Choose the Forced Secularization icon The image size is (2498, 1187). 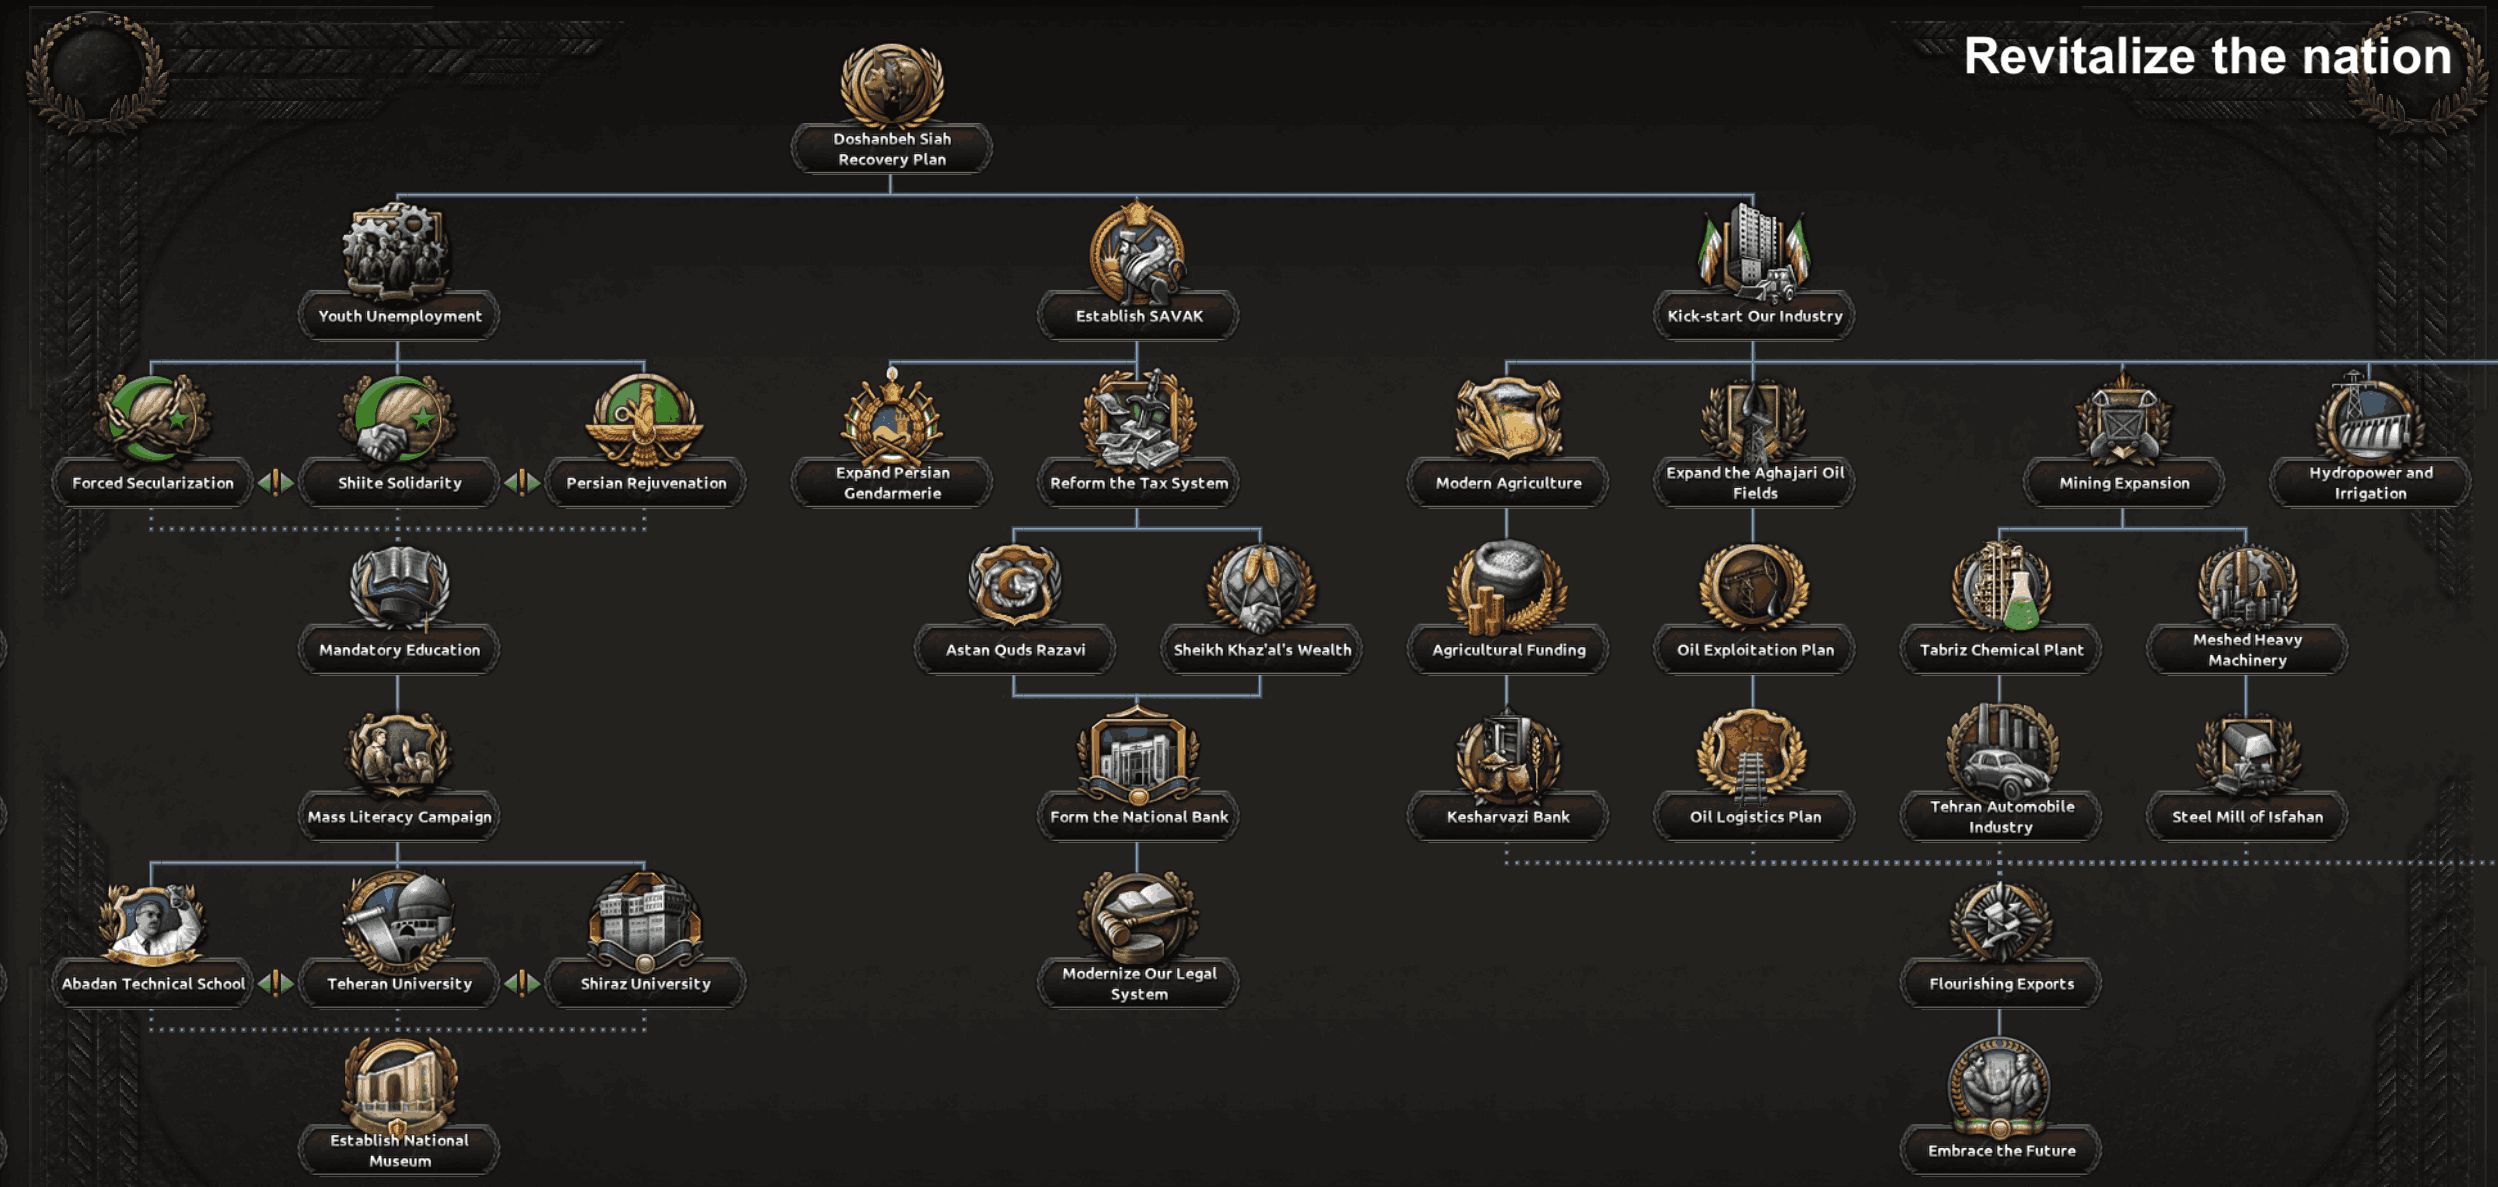pos(152,419)
